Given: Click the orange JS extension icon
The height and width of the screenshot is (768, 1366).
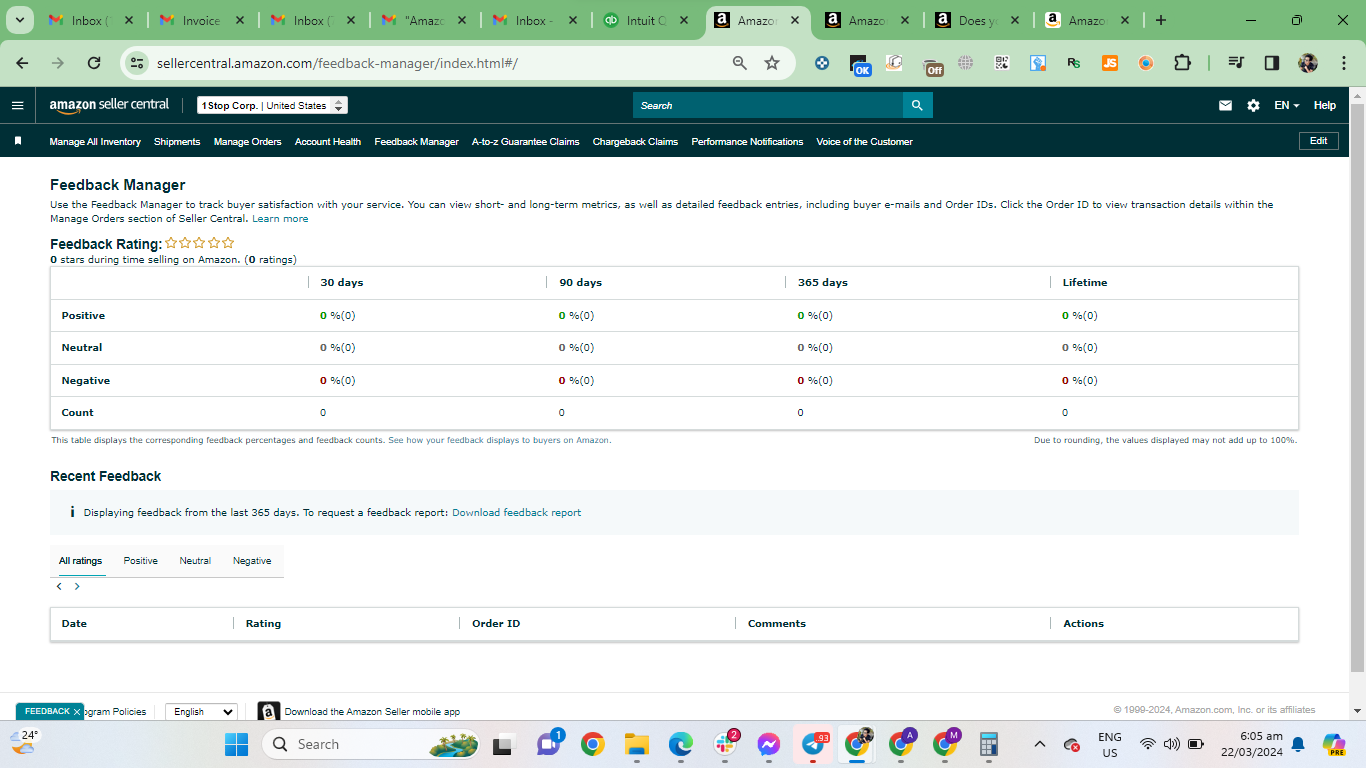Looking at the screenshot, I should tap(1110, 63).
